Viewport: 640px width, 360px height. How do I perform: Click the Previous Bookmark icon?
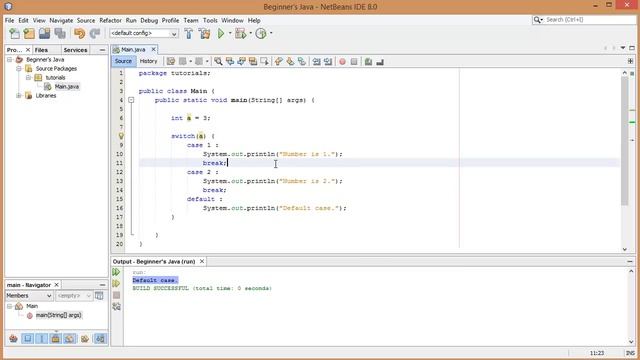coord(279,62)
